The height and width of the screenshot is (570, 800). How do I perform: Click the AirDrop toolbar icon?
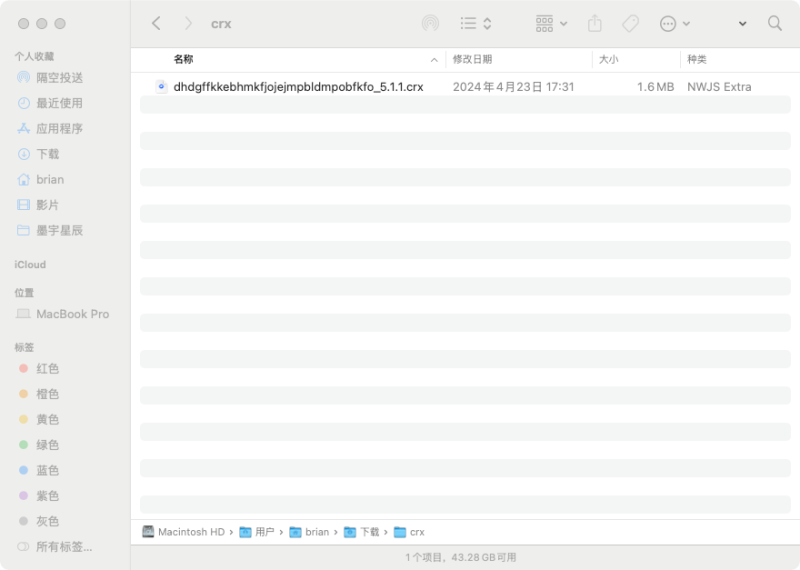pyautogui.click(x=430, y=23)
